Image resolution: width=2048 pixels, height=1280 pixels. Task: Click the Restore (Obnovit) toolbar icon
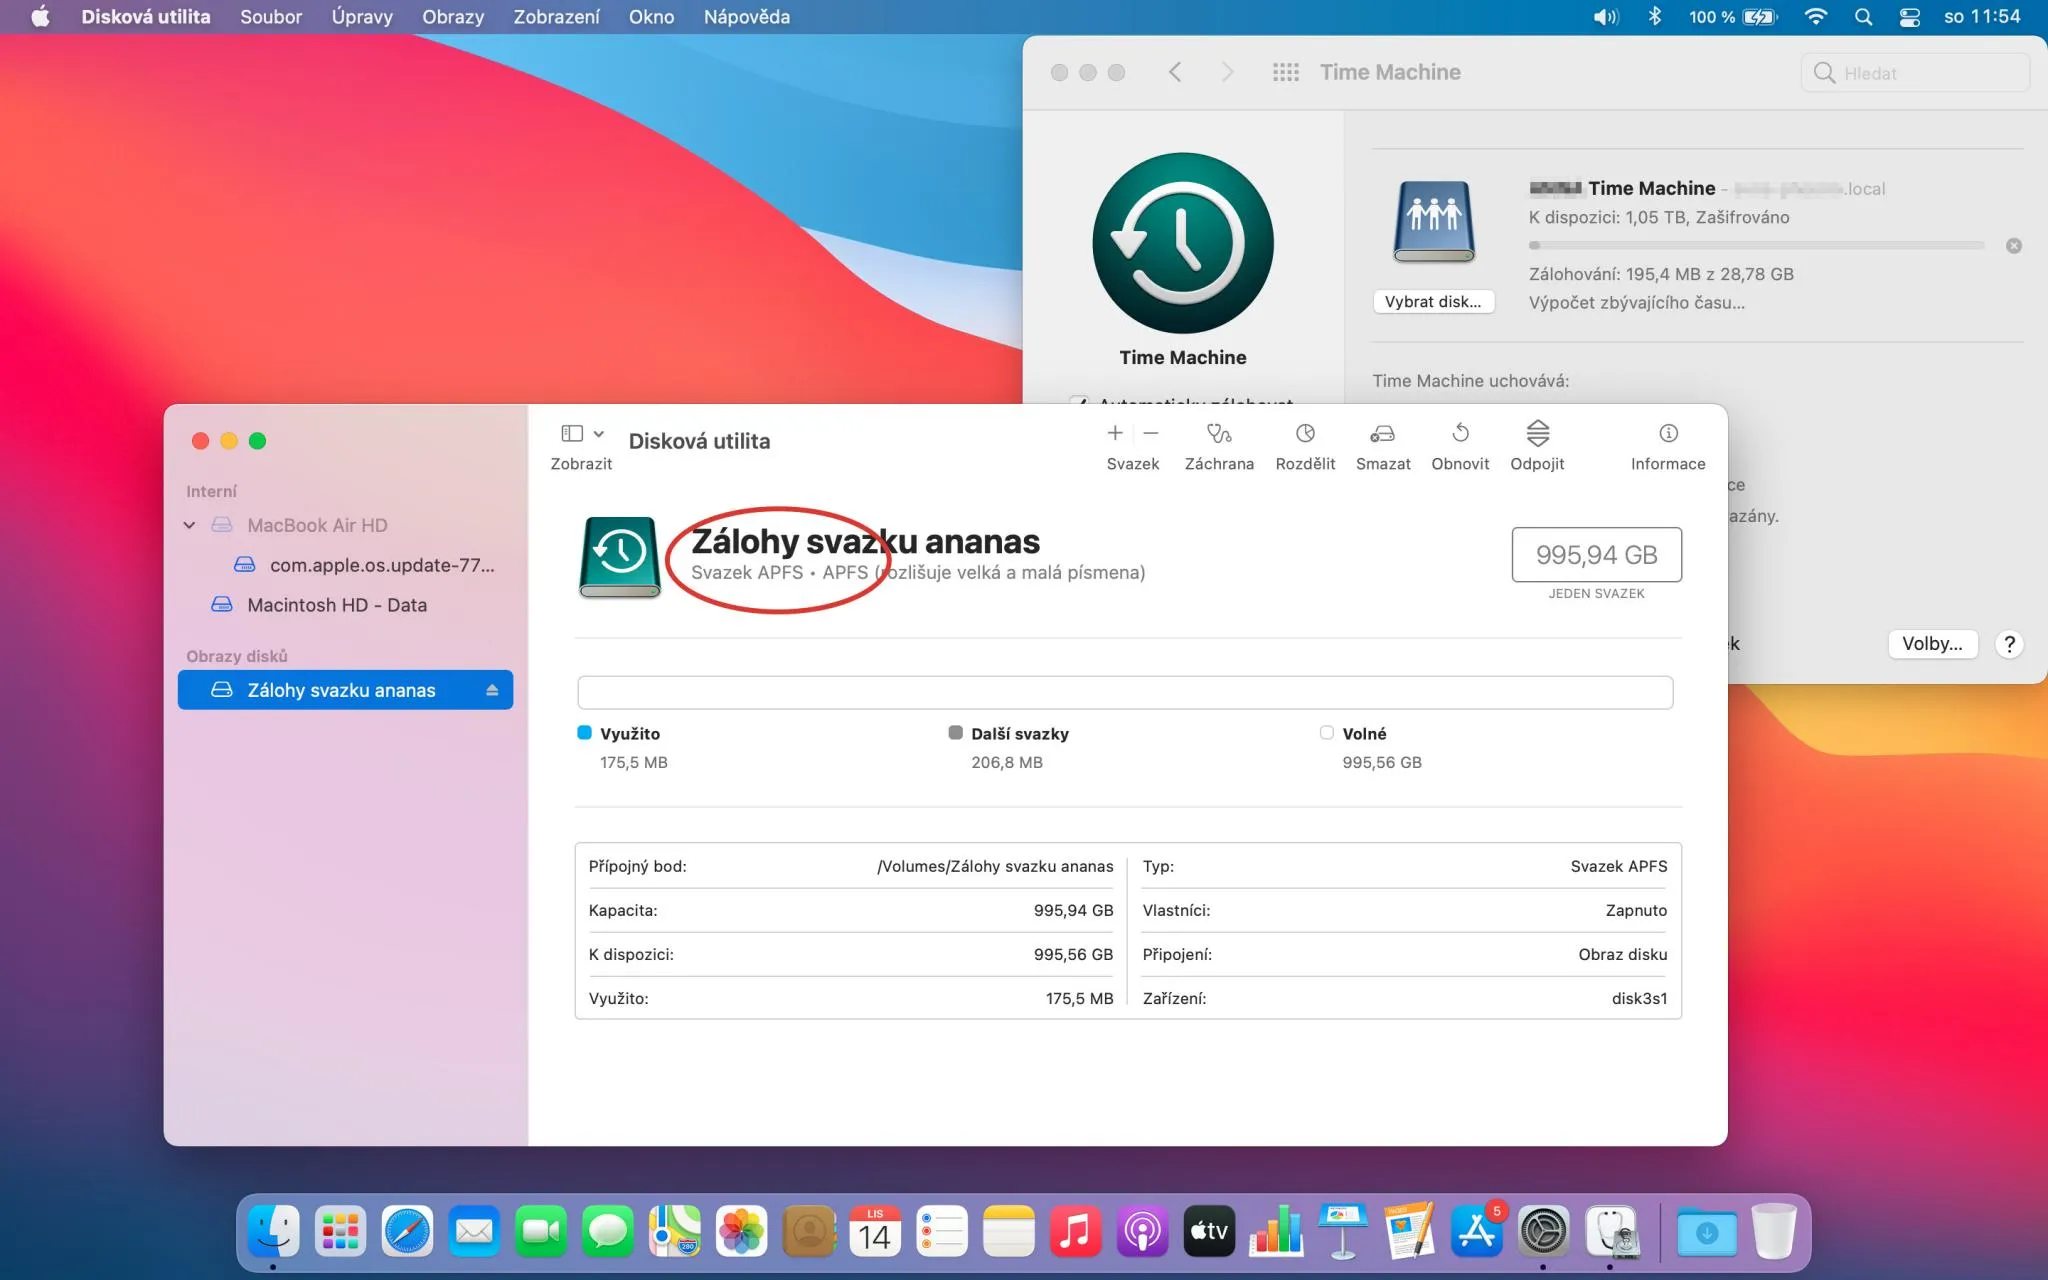[1460, 433]
